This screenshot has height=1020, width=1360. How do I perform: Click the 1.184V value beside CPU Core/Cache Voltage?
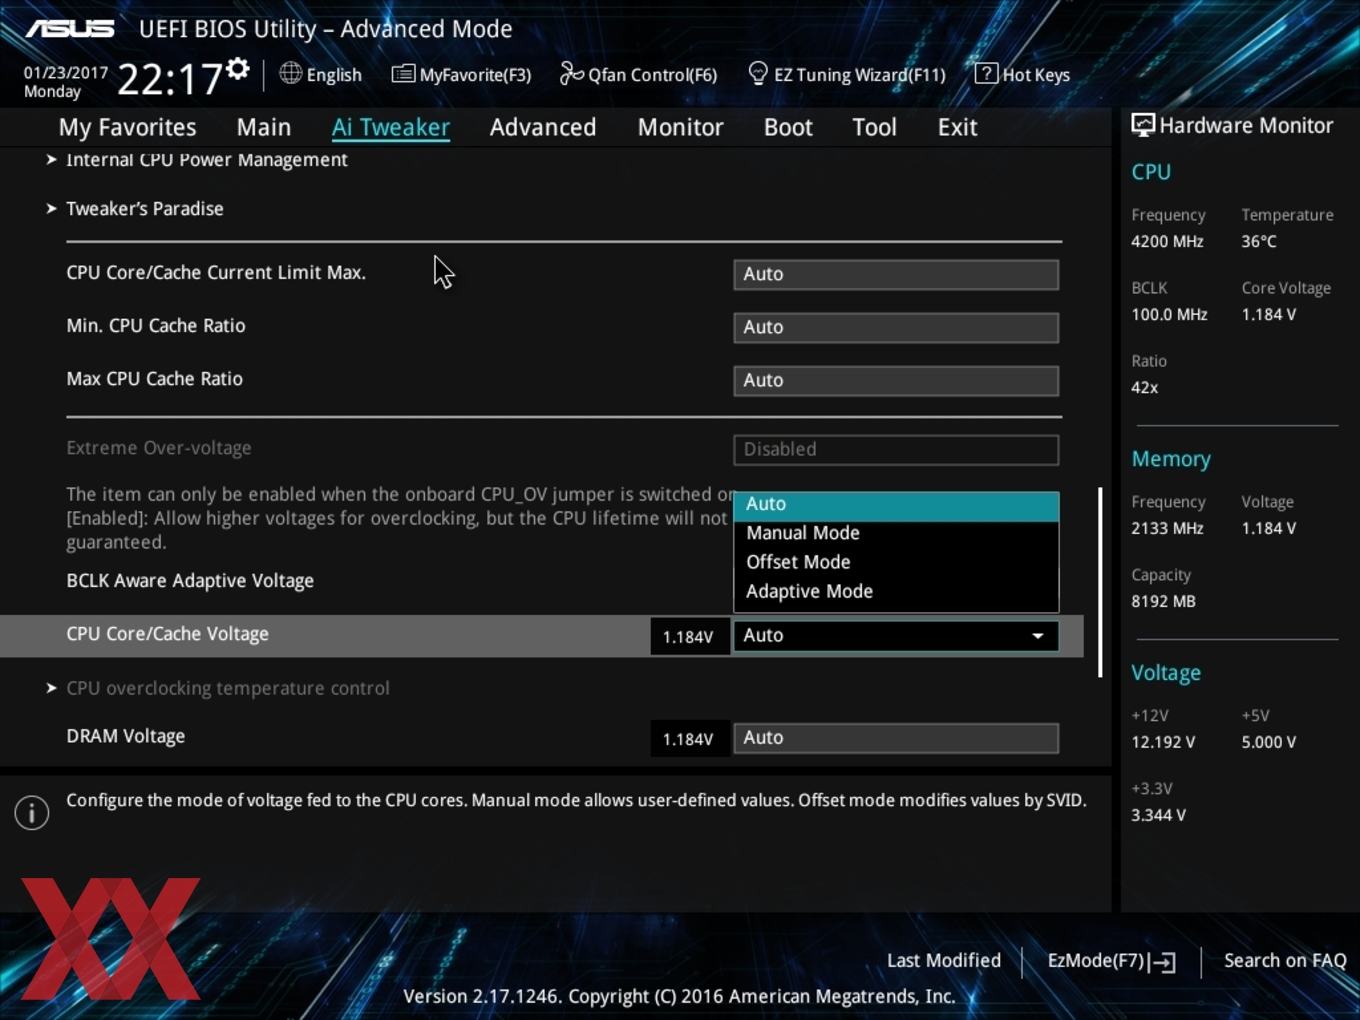pyautogui.click(x=688, y=637)
